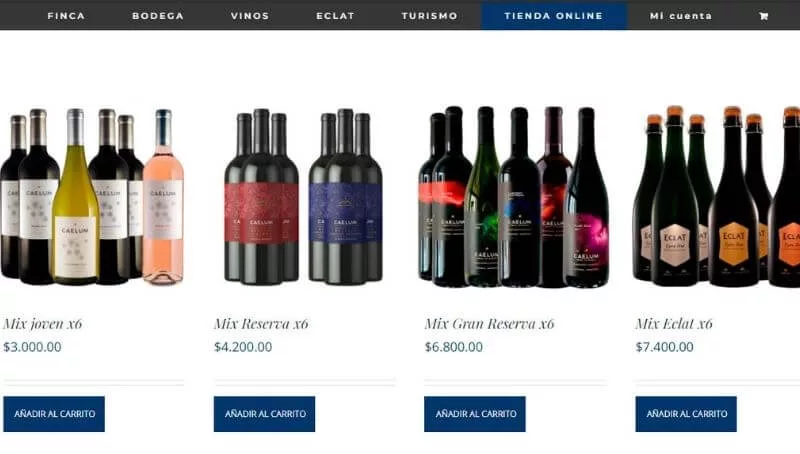Open the Mix Eclat x6 product title
The image size is (800, 454).
674,323
